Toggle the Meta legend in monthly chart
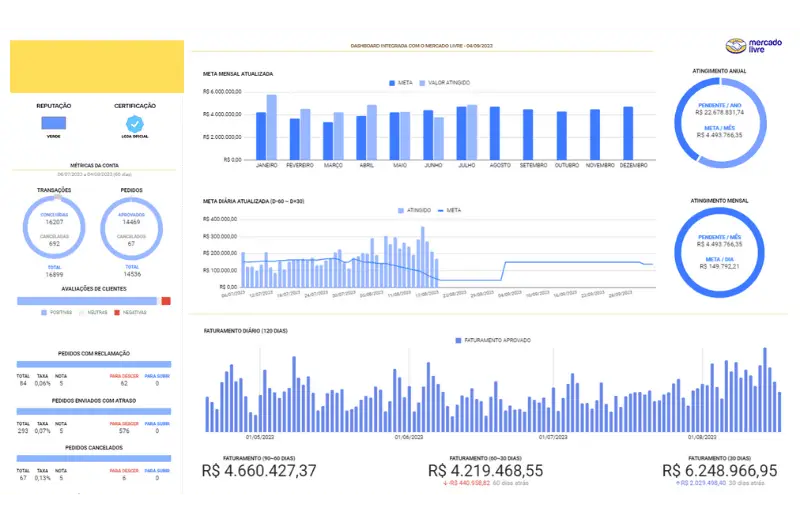This screenshot has height=522, width=800. tap(400, 83)
